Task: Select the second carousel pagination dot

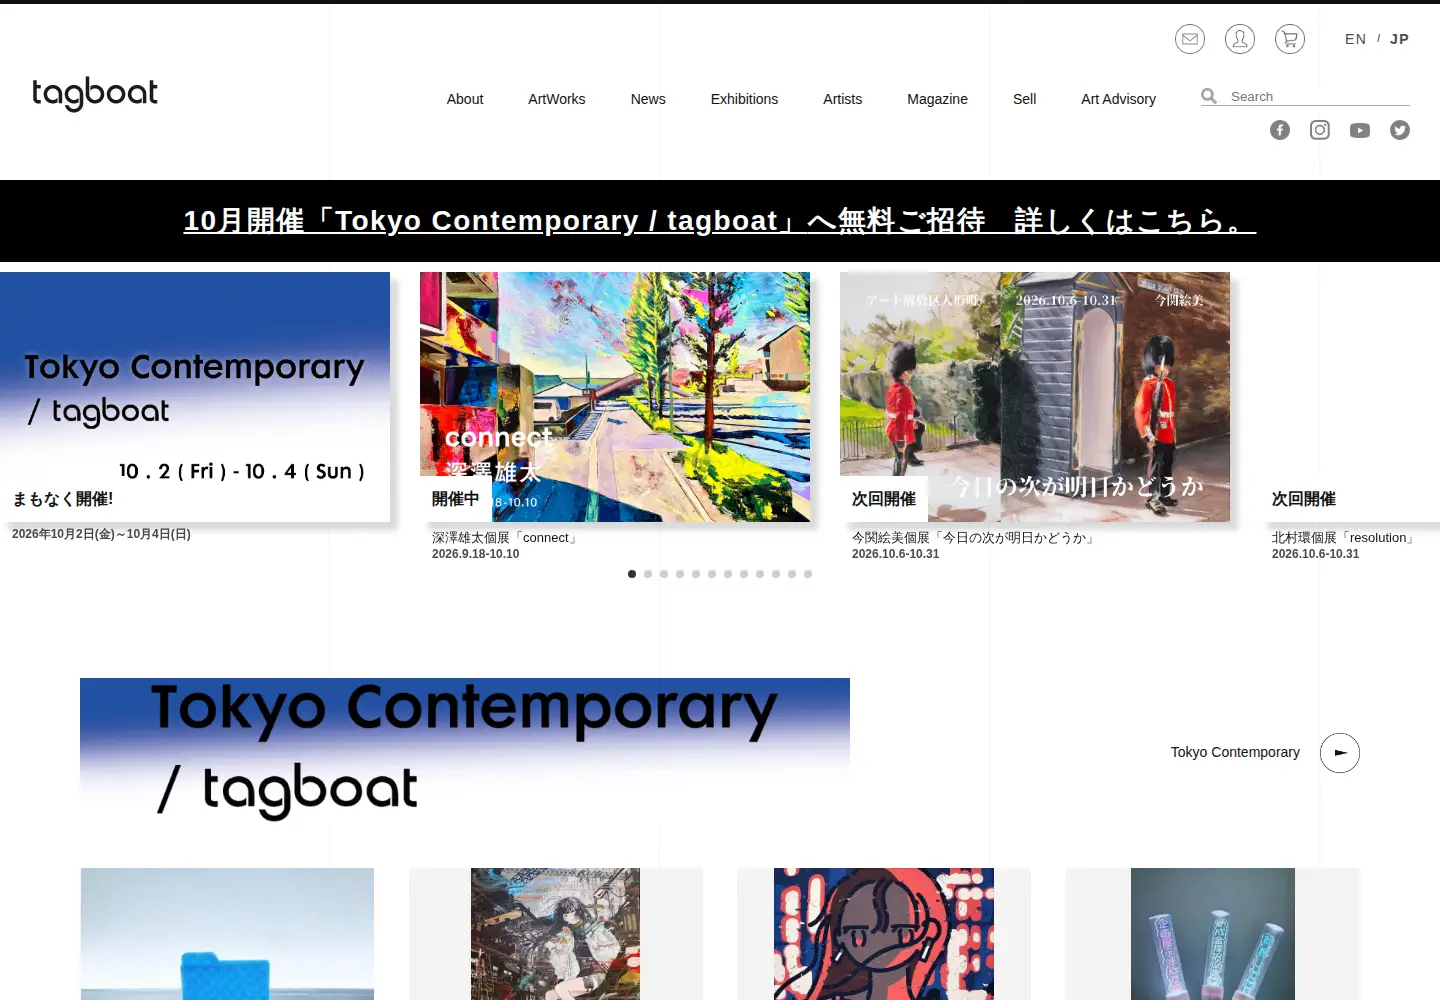Action: click(648, 574)
